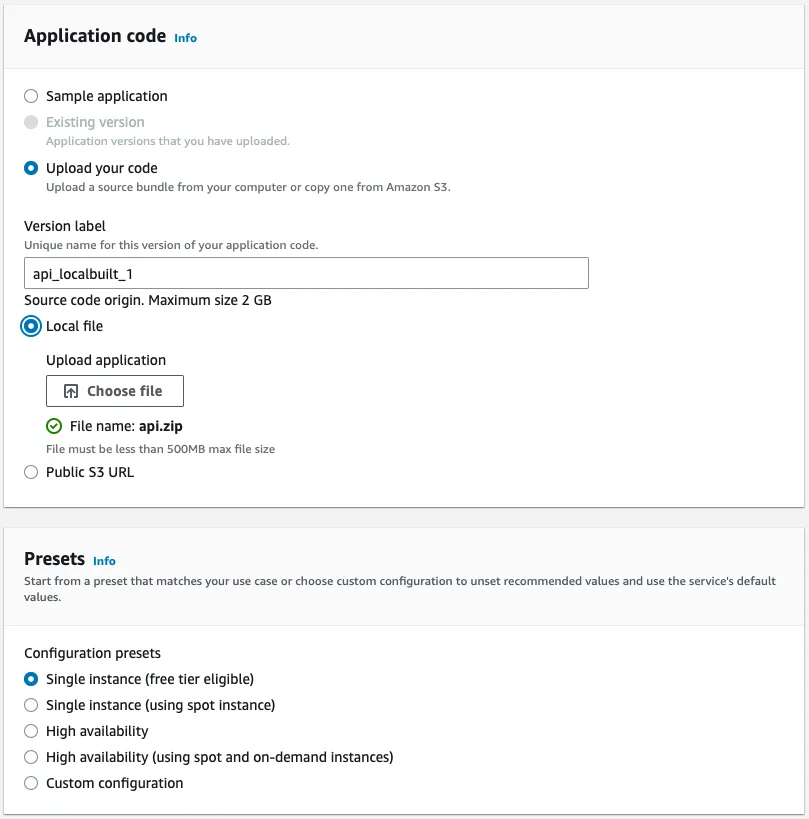Select Single instance (free tier eligible) preset
This screenshot has height=819, width=809.
coord(31,679)
